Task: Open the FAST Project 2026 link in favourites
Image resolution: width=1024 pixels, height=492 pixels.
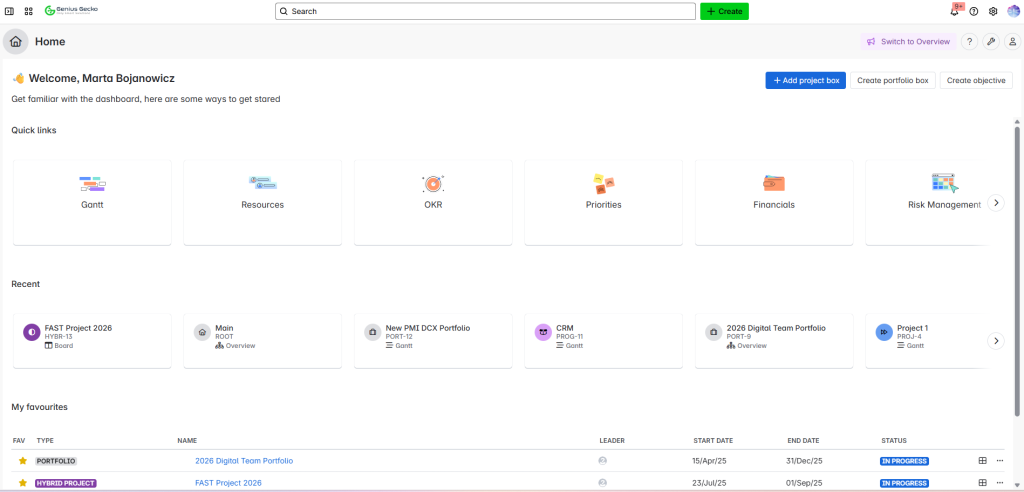Action: pos(228,483)
